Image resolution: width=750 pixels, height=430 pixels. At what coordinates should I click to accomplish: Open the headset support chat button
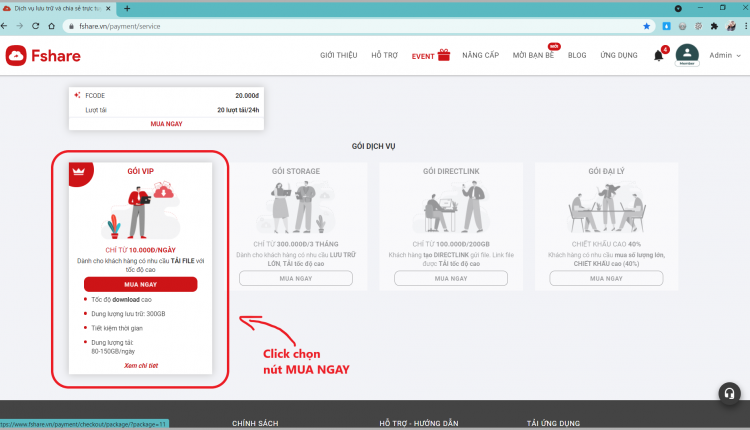point(729,393)
